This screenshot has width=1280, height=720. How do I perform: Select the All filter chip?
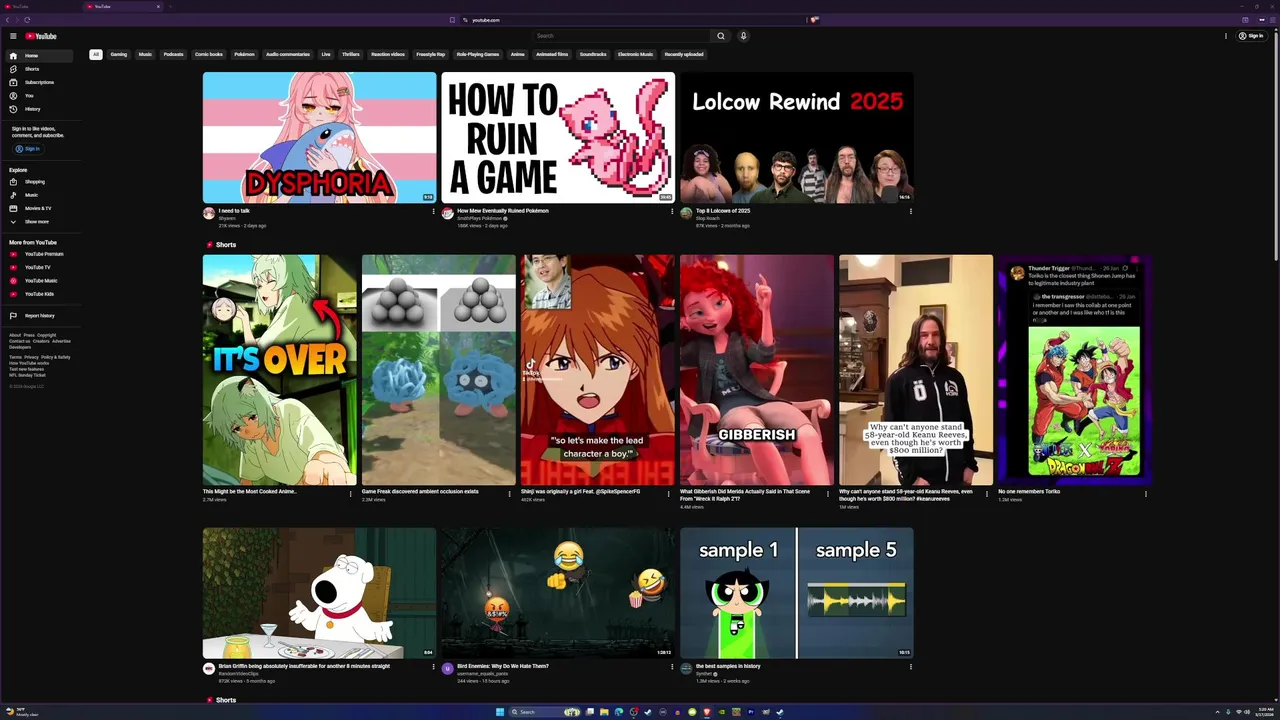pos(96,54)
